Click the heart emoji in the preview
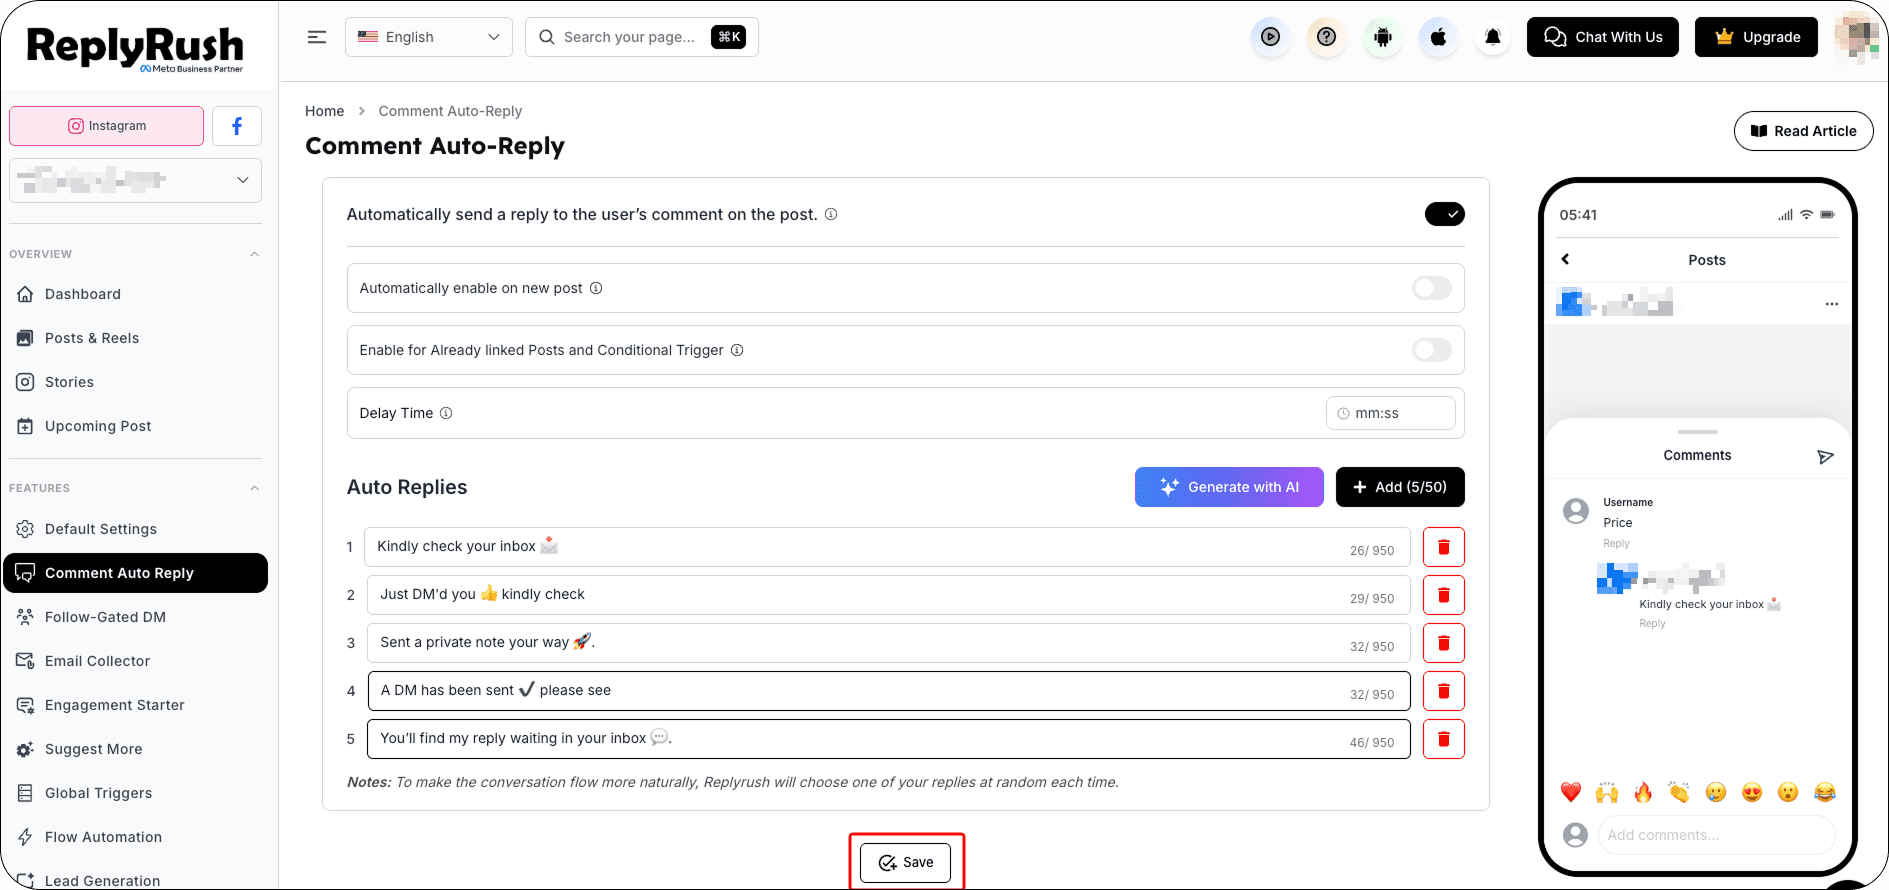 point(1571,793)
